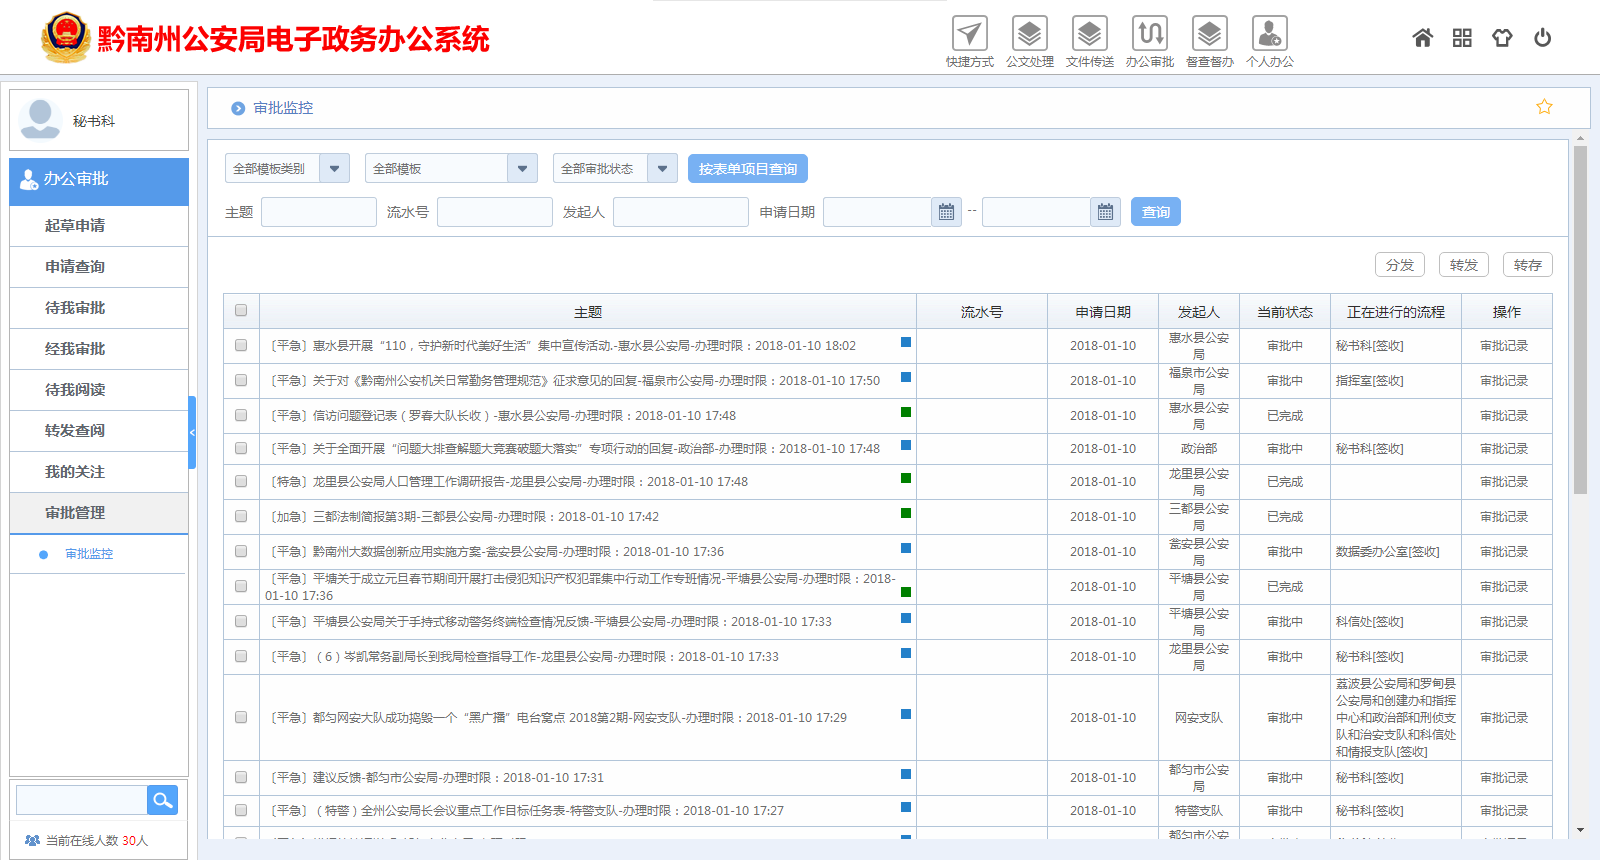1600x860 pixels.
Task: Toggle the select-all header checkbox
Action: [x=241, y=311]
